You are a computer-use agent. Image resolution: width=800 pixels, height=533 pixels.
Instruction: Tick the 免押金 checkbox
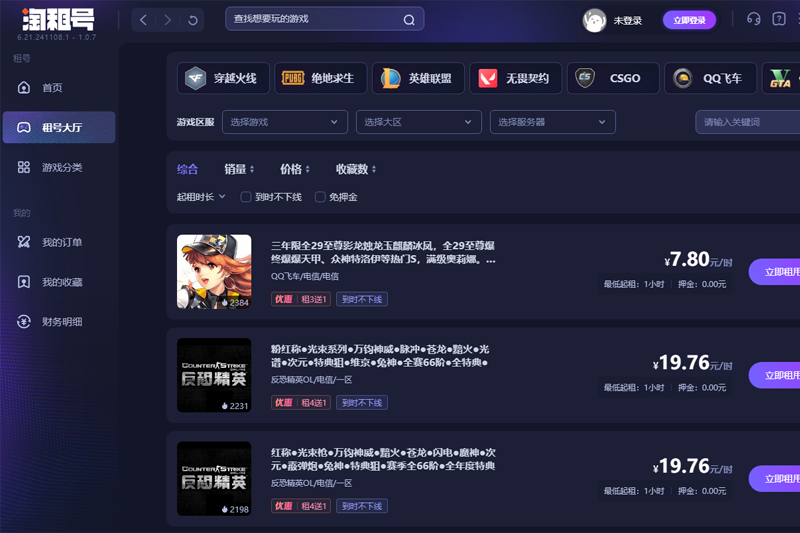tap(320, 197)
